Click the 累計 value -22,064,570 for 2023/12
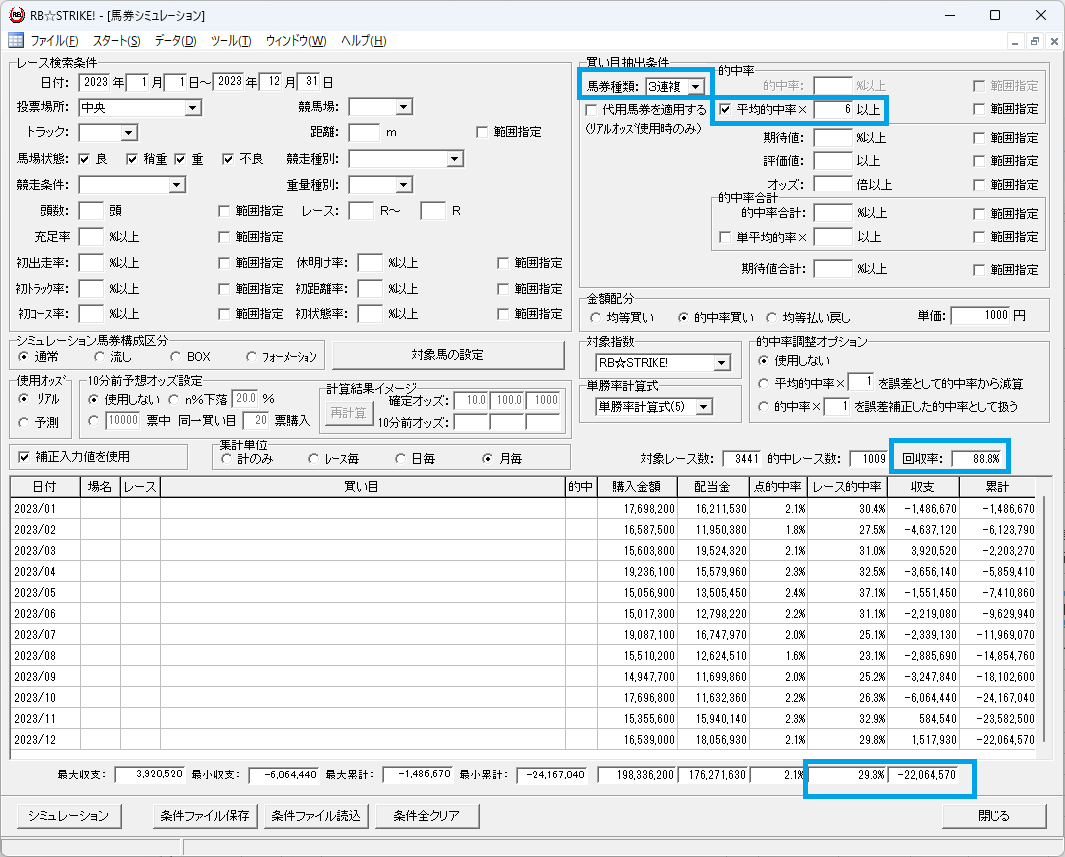Image resolution: width=1065 pixels, height=857 pixels. (1005, 740)
